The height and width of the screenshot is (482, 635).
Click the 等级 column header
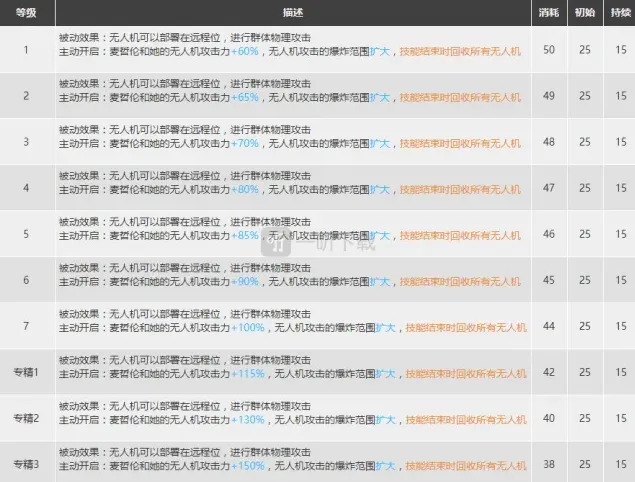(x=26, y=13)
